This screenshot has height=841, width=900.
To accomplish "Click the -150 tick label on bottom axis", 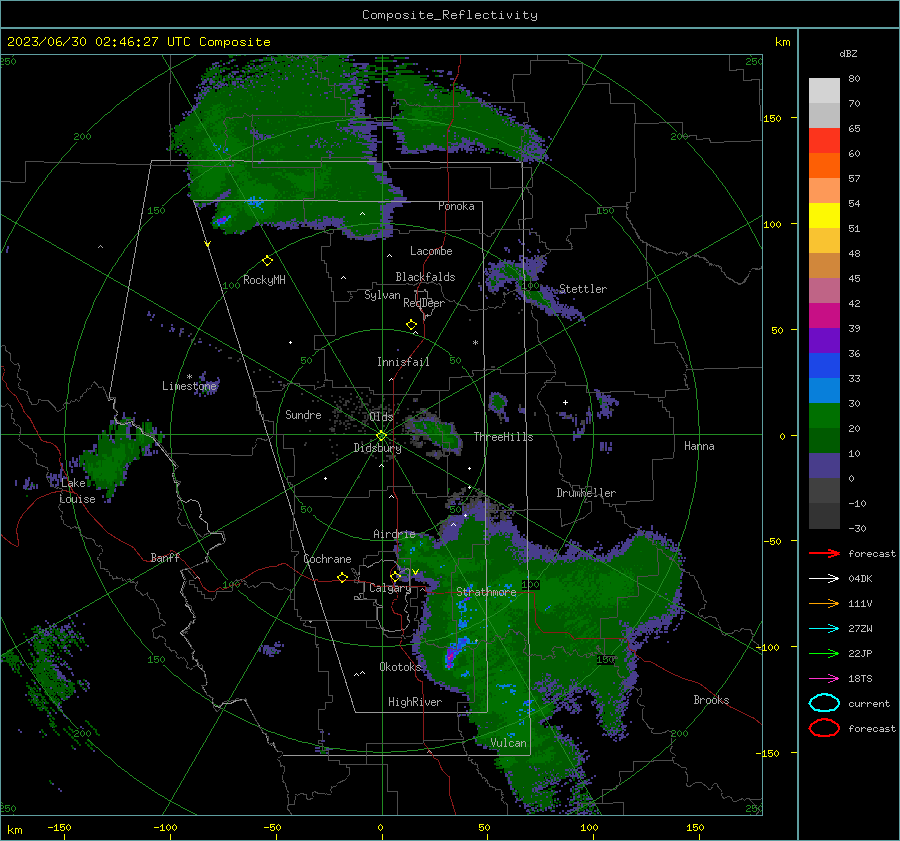I will pyautogui.click(x=59, y=827).
